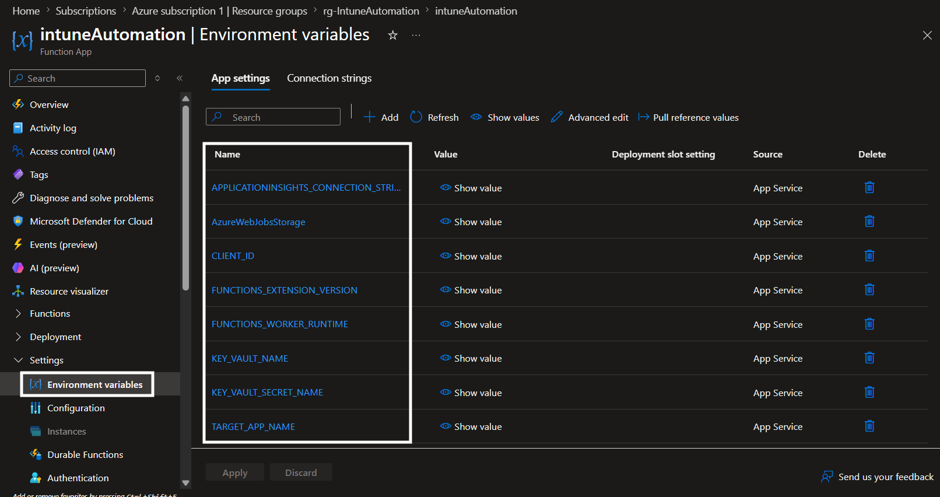Screen dimensions: 940x497
Task: Click the sidebar sort up/down chevron control
Action: [x=158, y=78]
